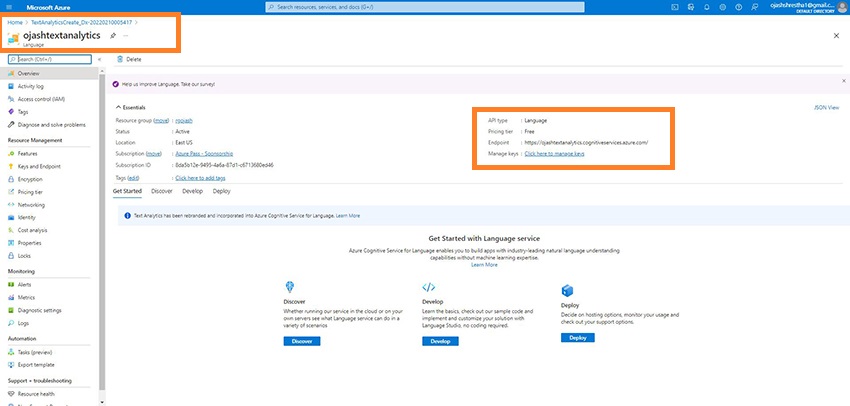Click move link next to Resource group
The height and width of the screenshot is (406, 850).
[161, 120]
